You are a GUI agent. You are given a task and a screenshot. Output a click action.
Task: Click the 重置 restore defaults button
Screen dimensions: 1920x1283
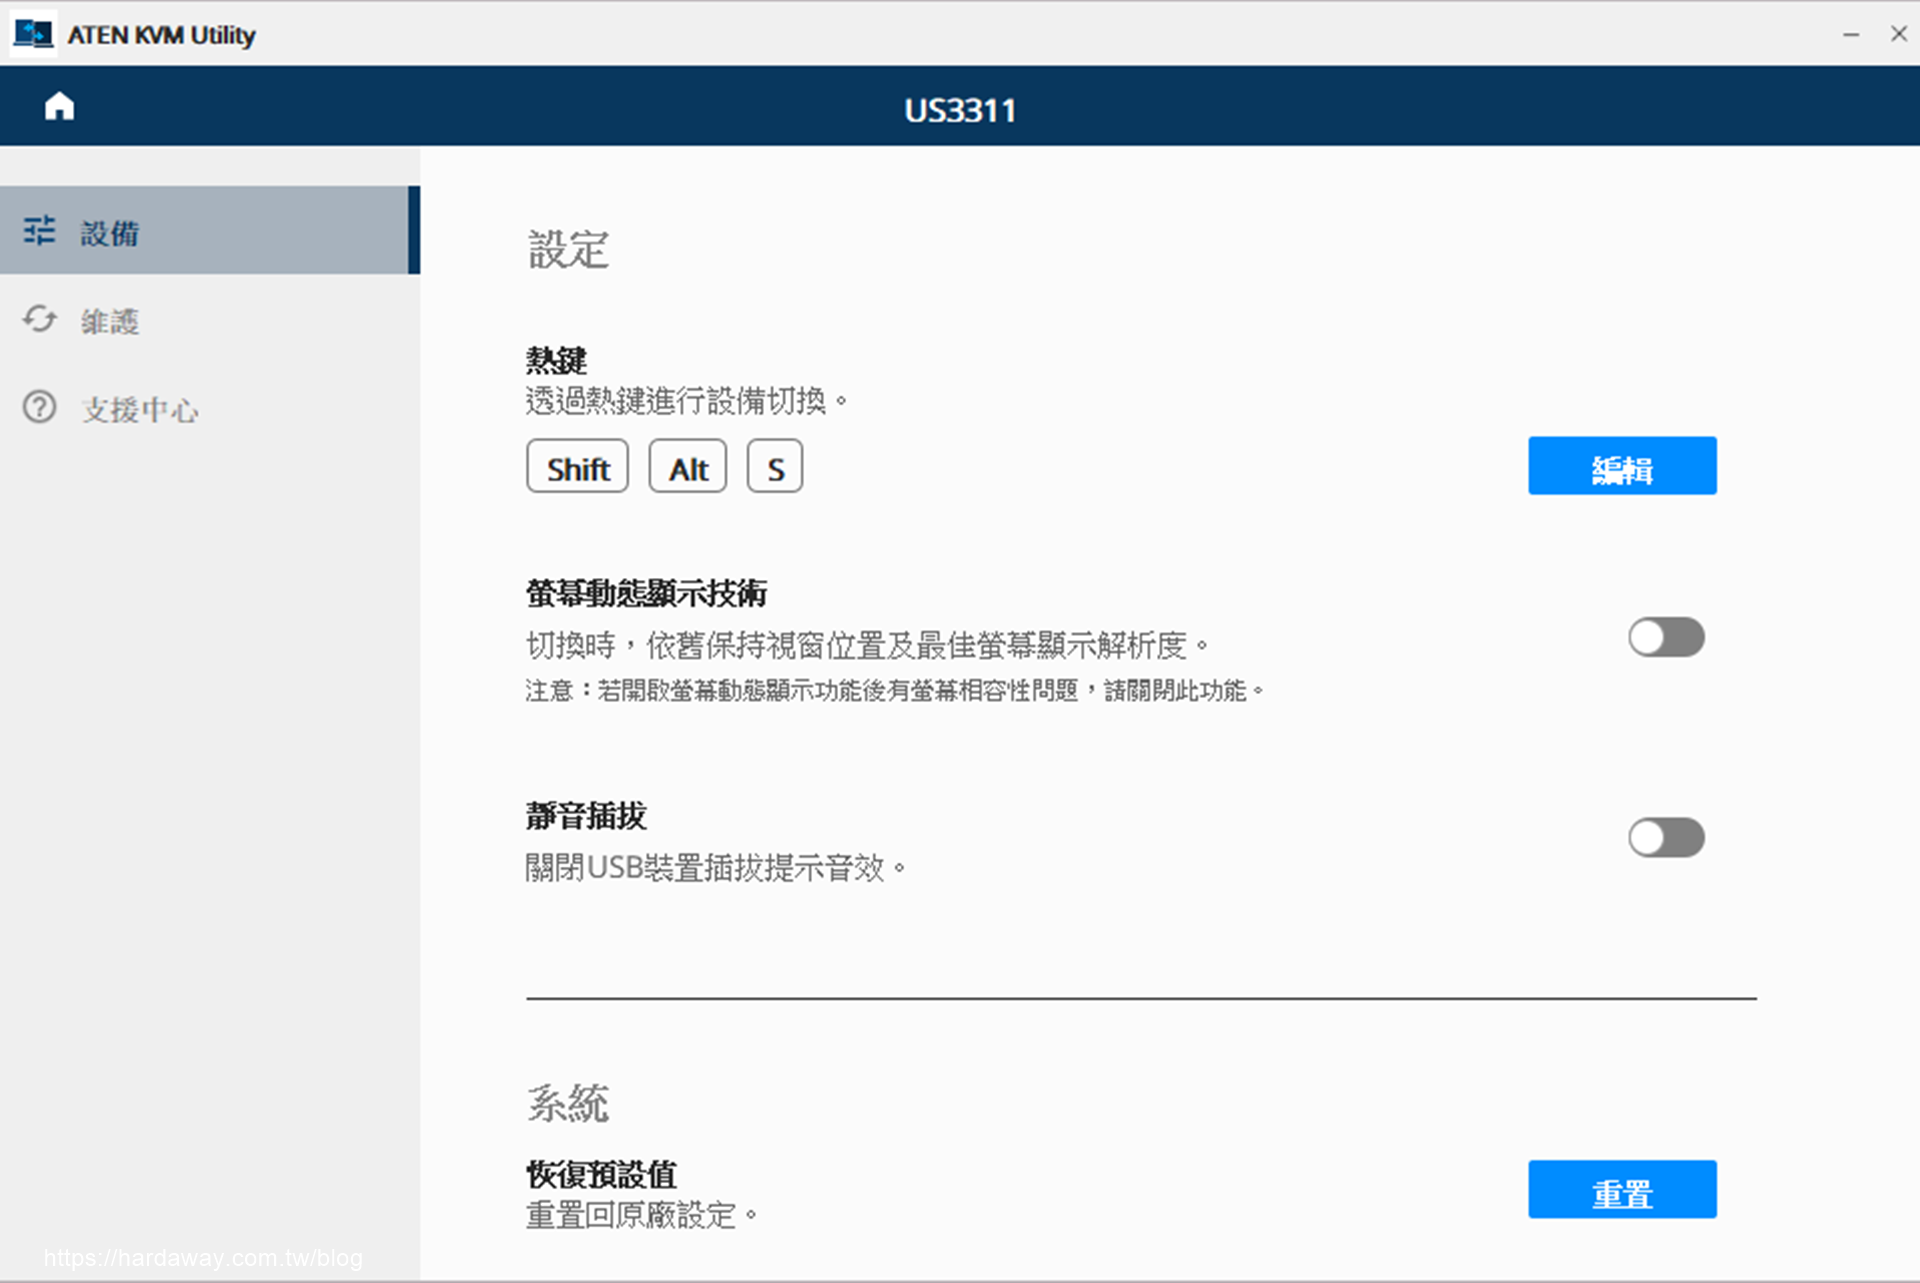click(x=1622, y=1189)
